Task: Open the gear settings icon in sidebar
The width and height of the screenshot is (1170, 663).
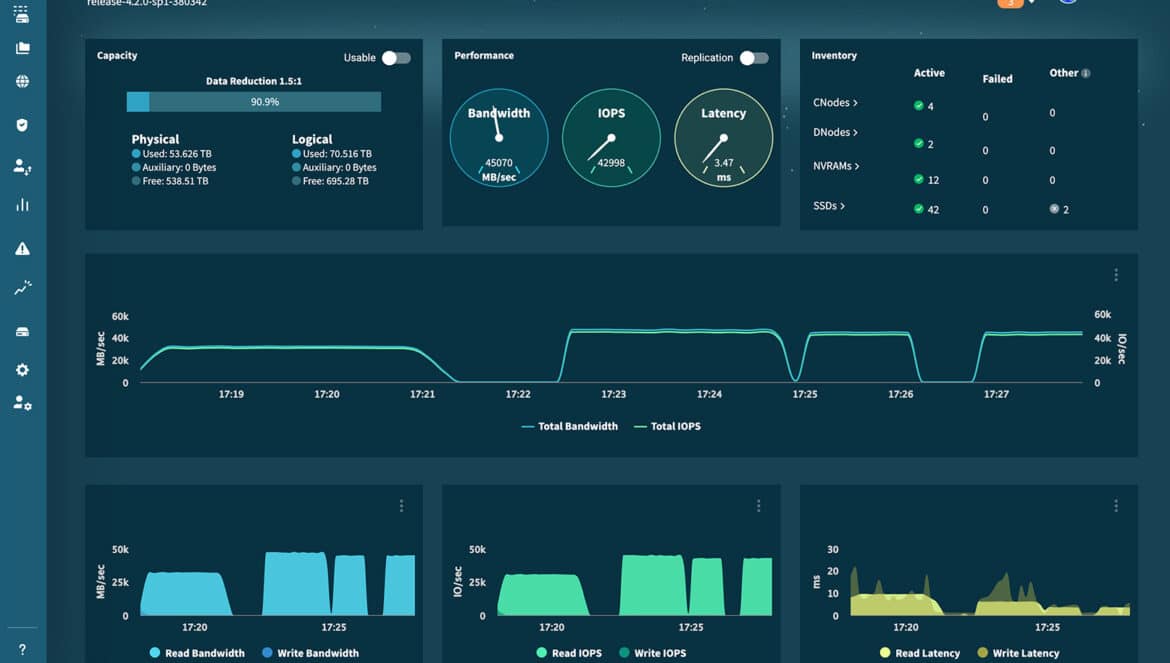Action: pos(22,370)
